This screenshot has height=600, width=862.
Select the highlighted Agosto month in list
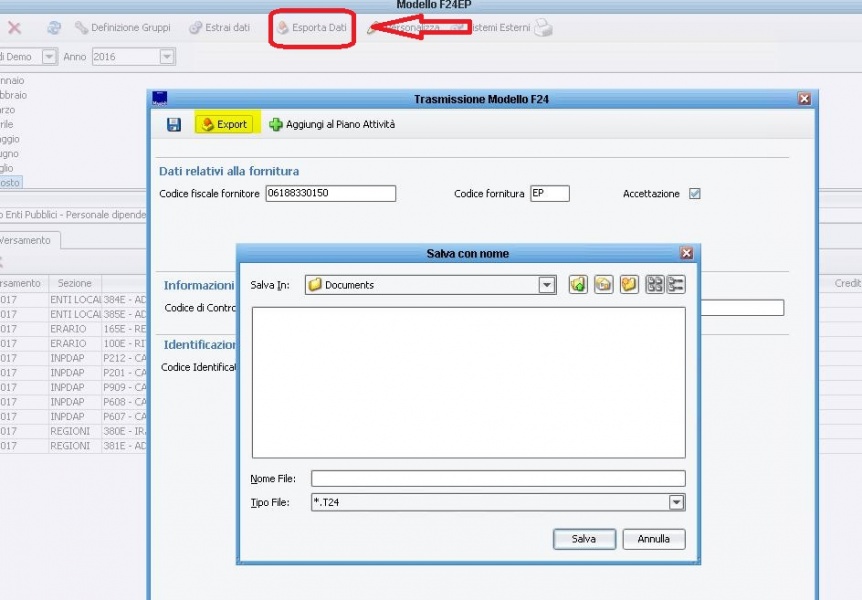pyautogui.click(x=10, y=183)
